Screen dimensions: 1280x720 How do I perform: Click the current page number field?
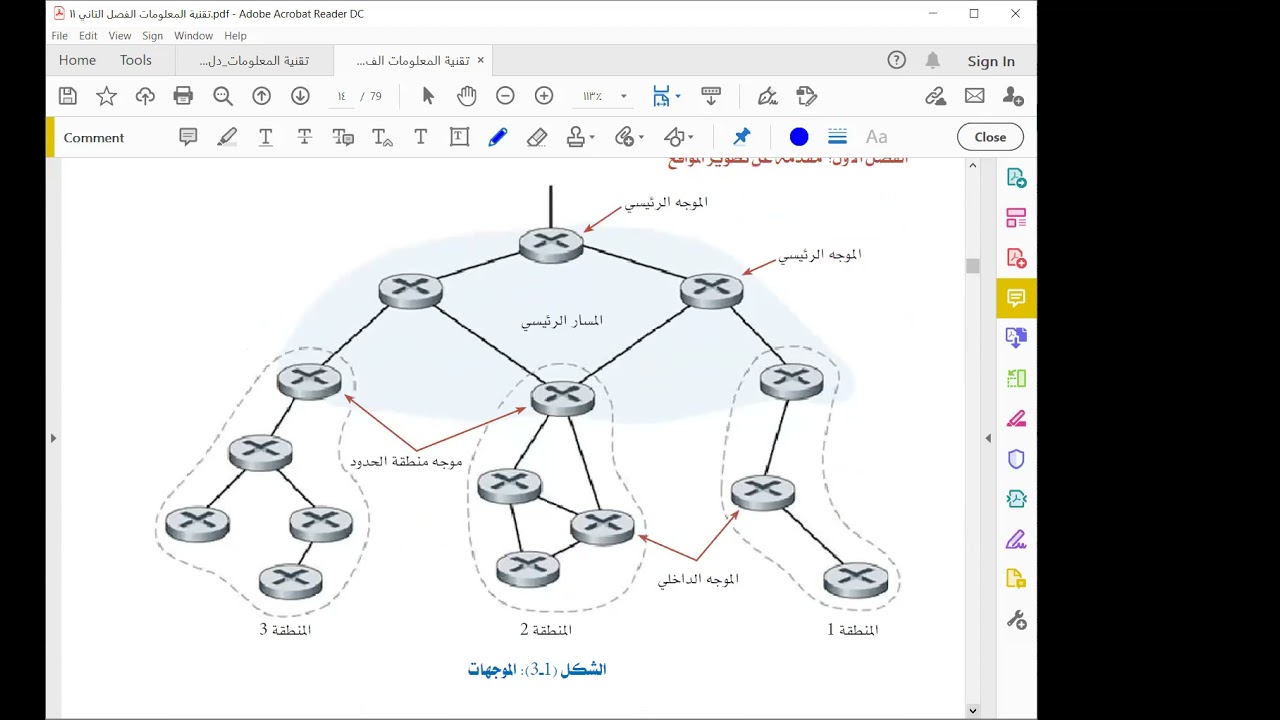342,96
